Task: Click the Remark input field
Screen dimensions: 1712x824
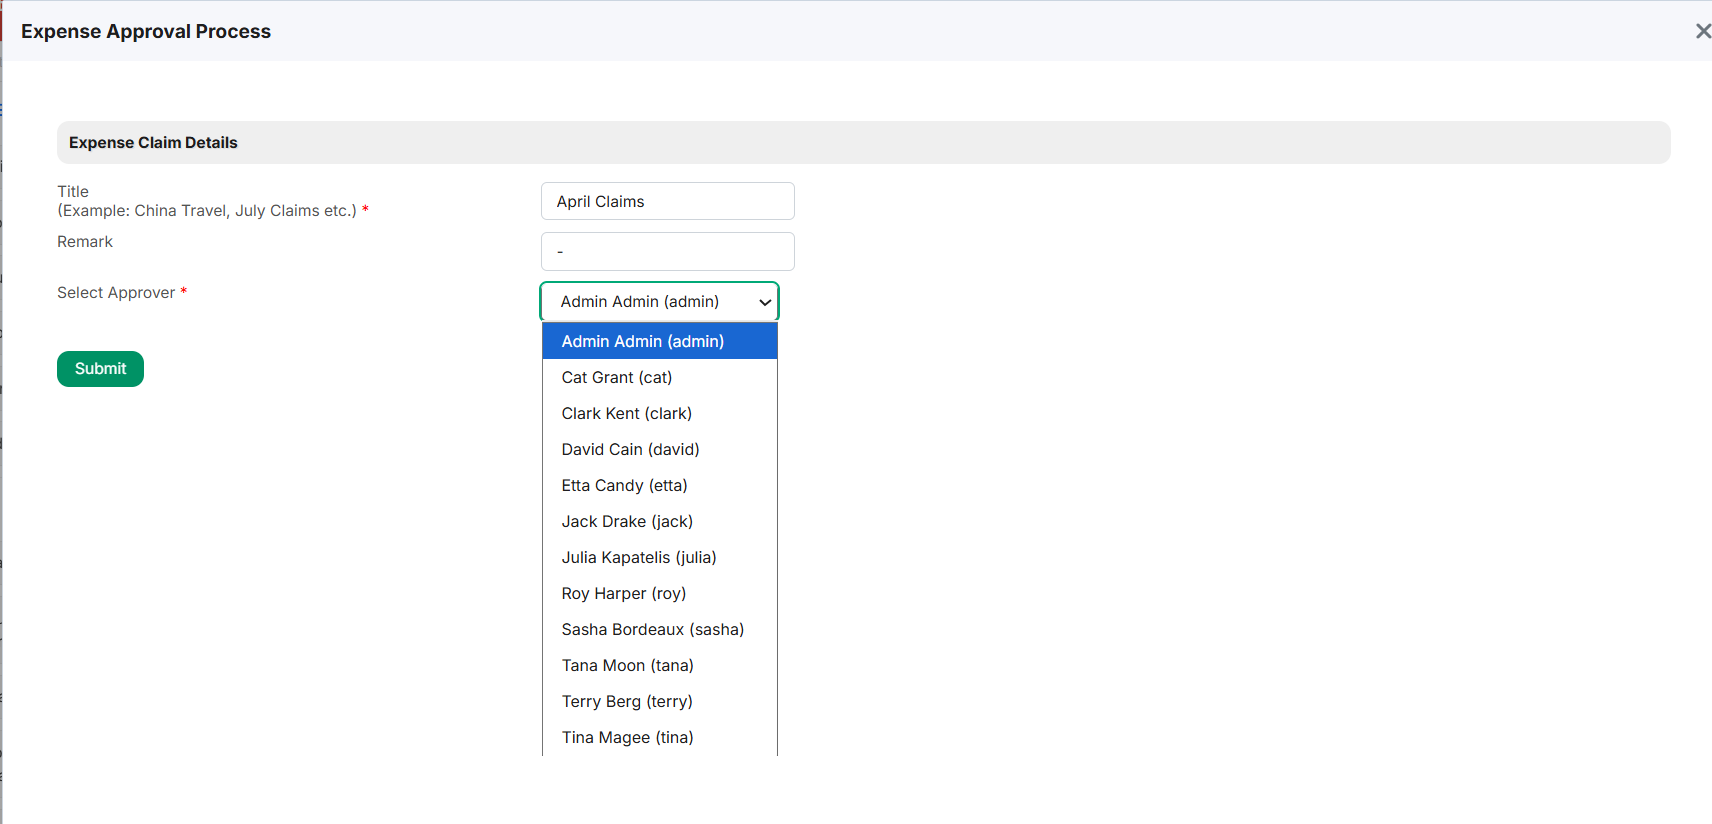Action: (668, 252)
